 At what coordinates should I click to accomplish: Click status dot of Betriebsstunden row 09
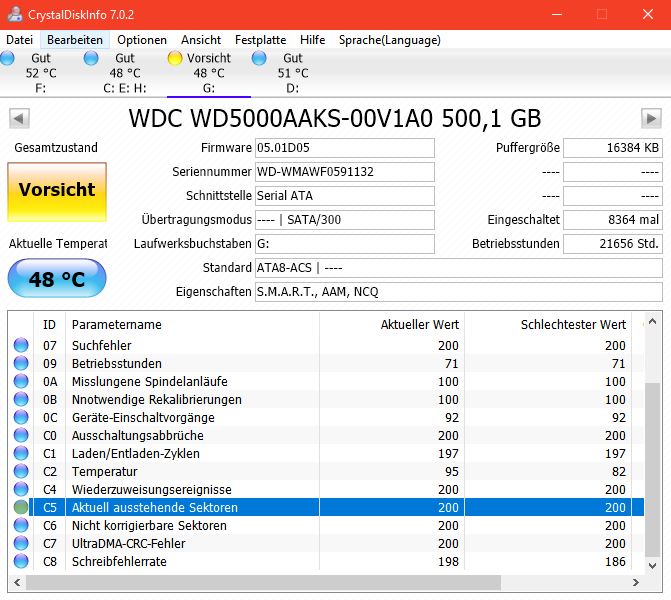point(21,363)
